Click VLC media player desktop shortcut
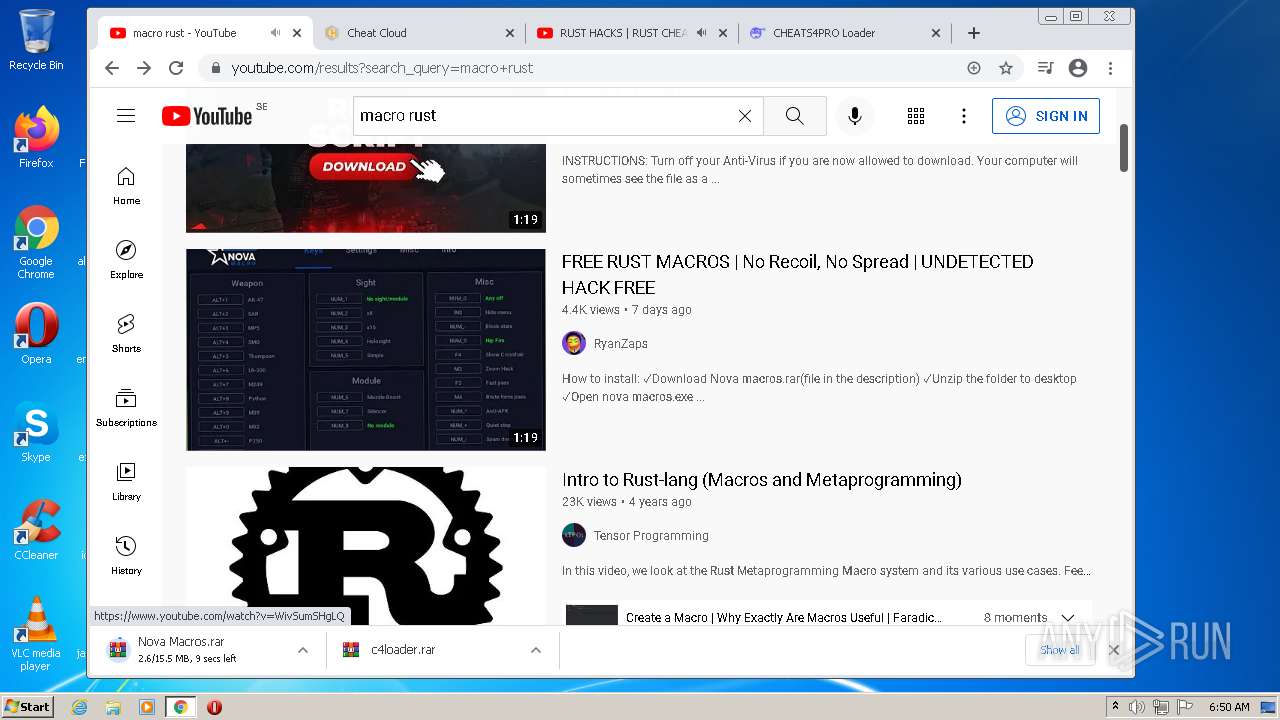Viewport: 1280px width, 720px height. [x=36, y=634]
